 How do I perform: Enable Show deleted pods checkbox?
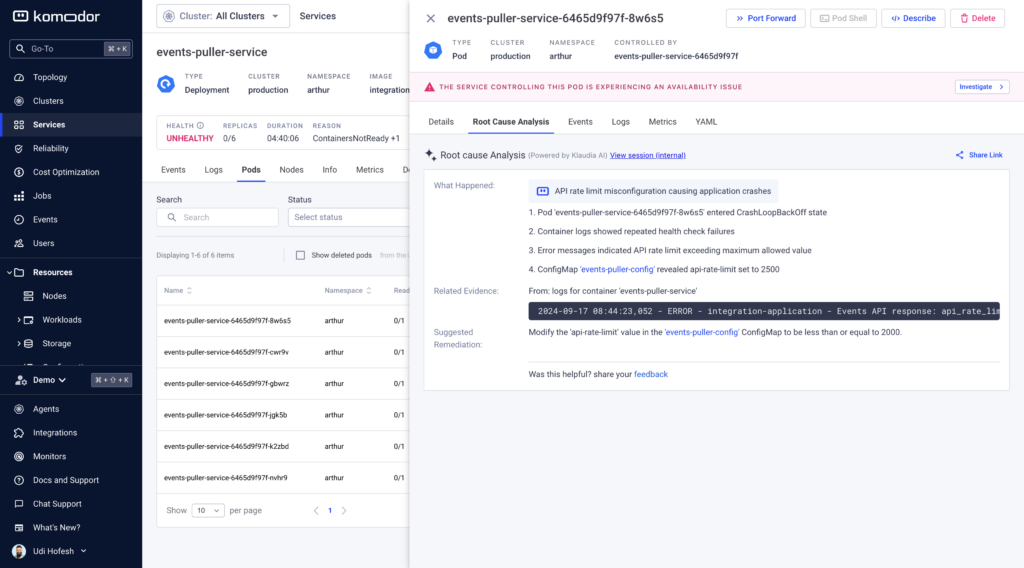[300, 255]
